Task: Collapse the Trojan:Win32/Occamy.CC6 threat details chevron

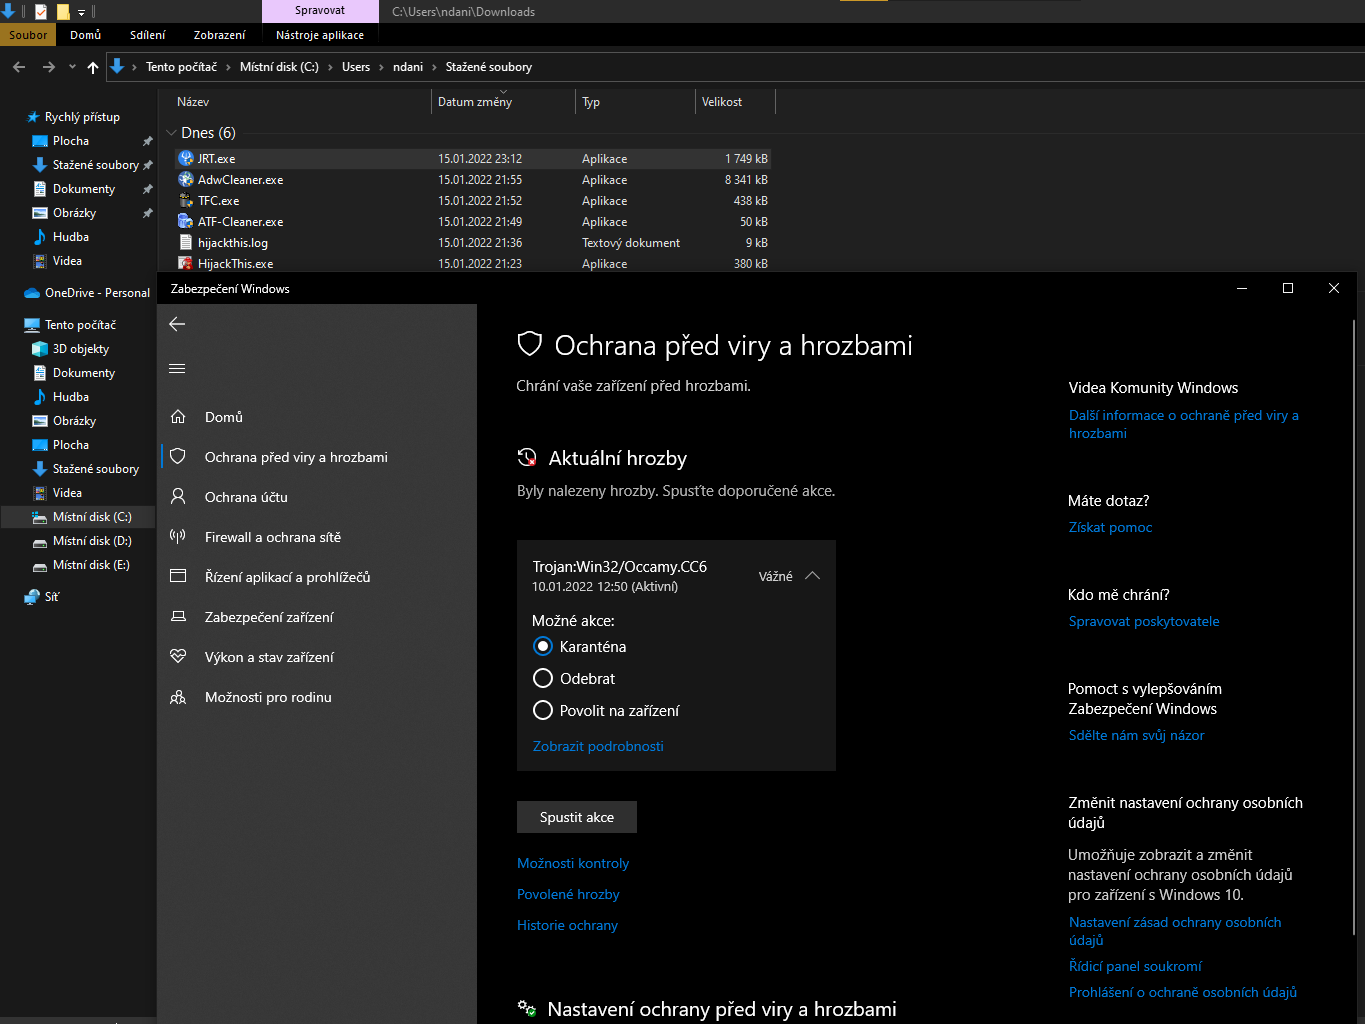Action: (812, 576)
